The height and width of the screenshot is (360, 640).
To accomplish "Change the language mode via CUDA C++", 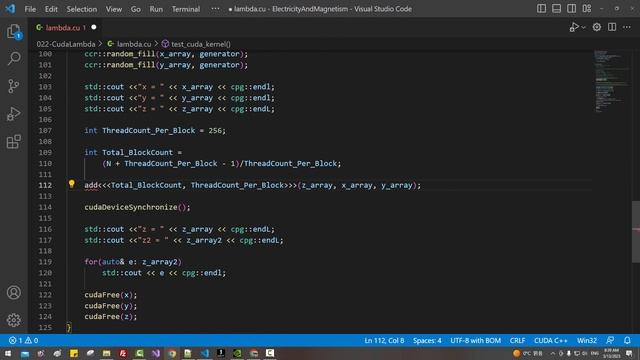I will tap(551, 340).
